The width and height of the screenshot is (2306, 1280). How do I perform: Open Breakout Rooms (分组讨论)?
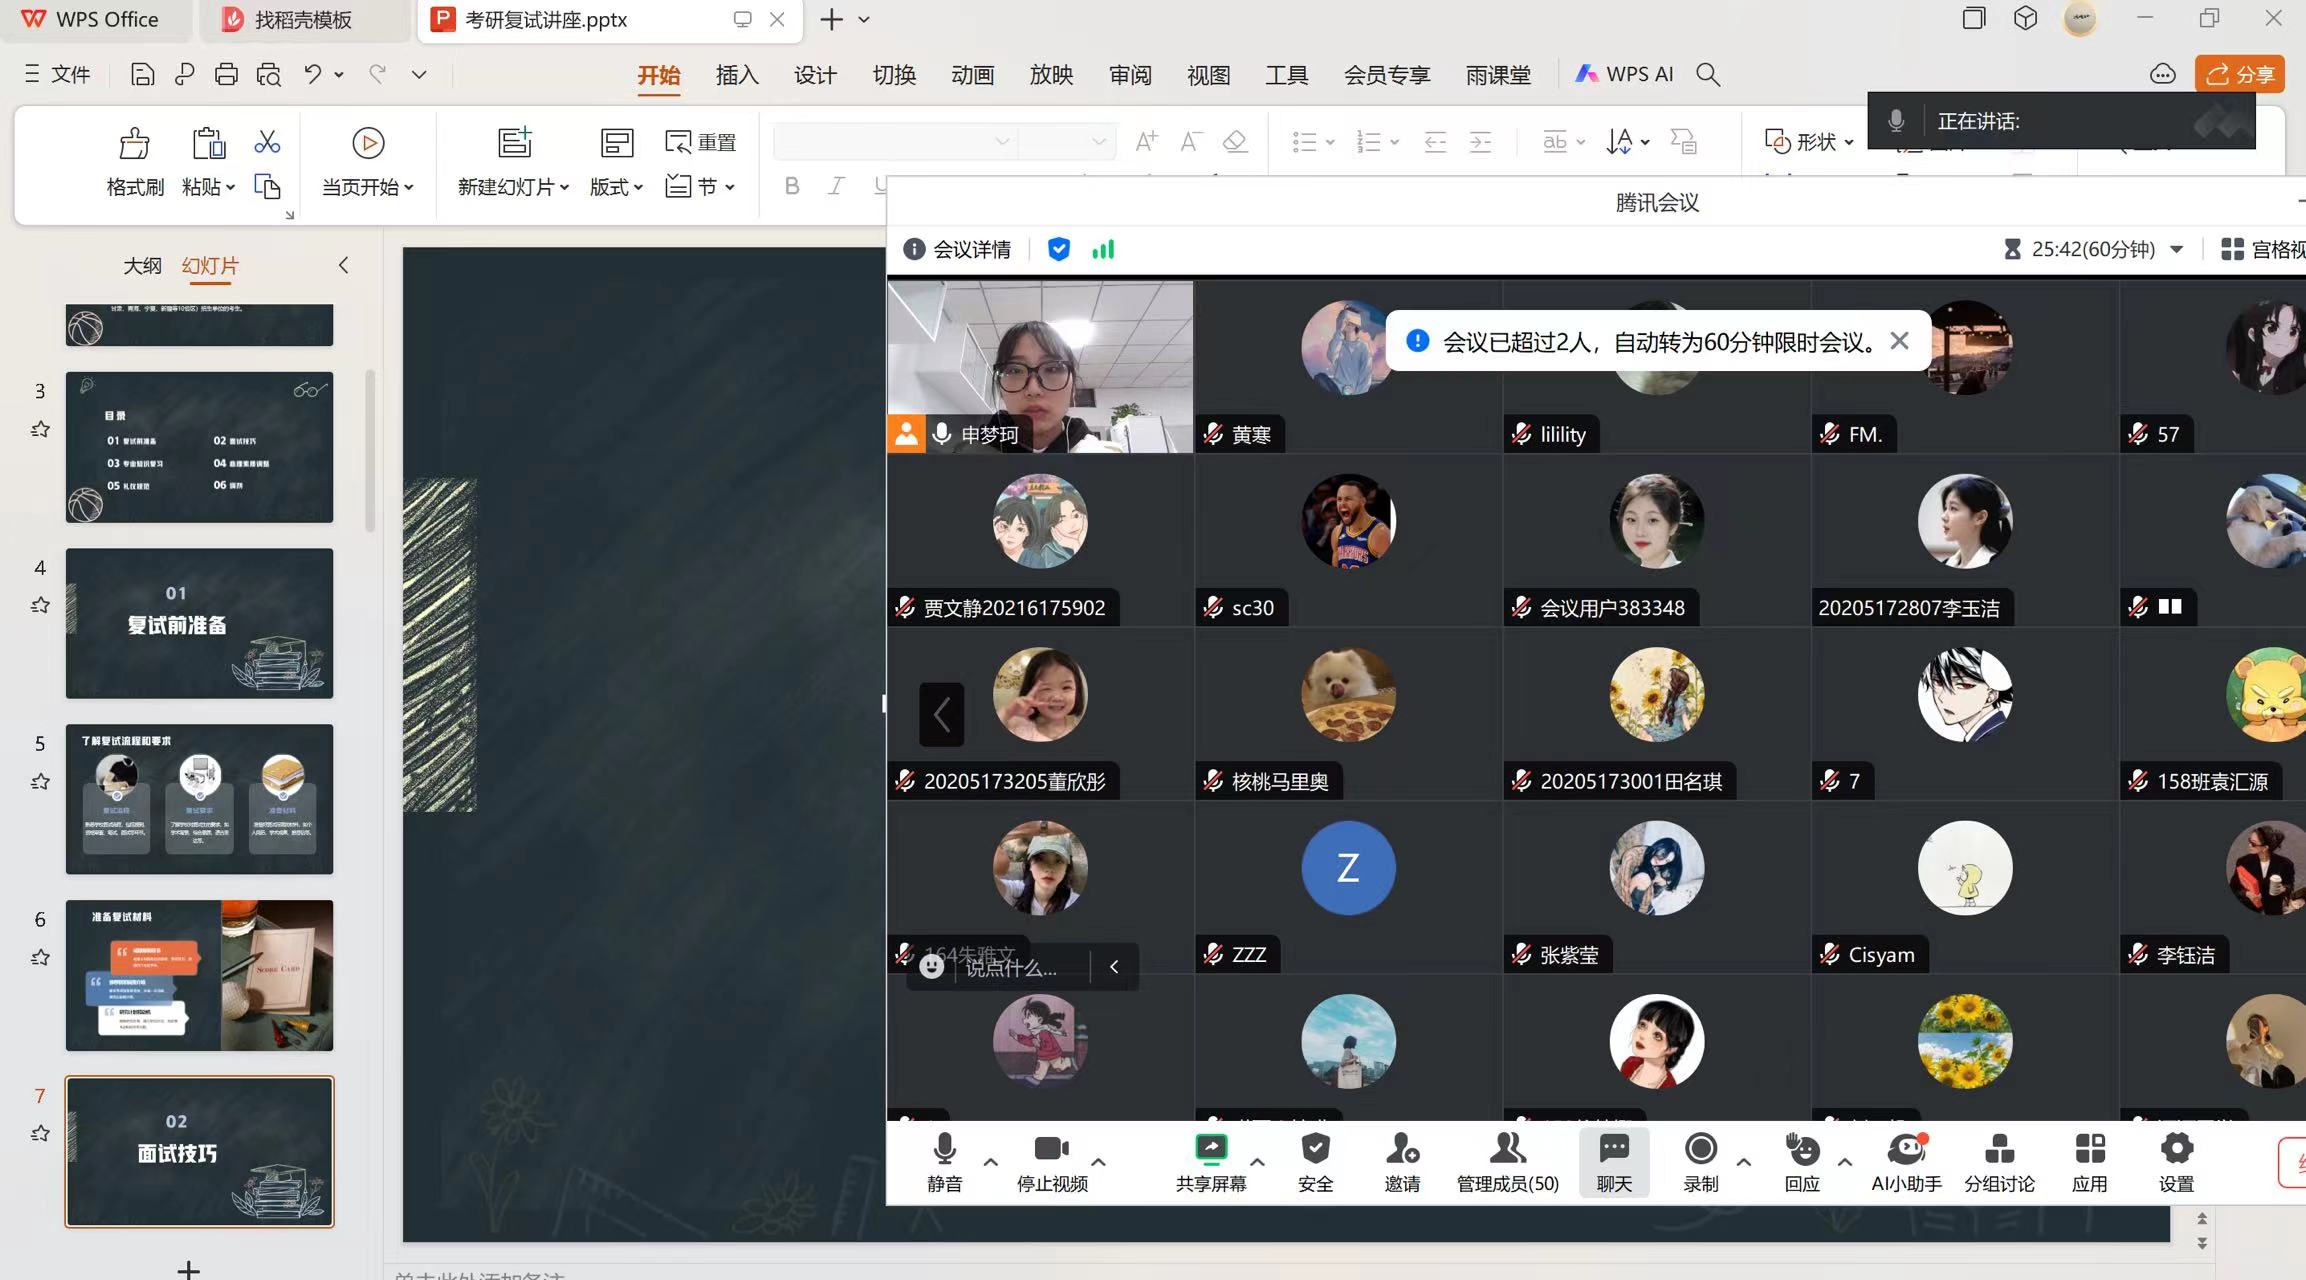[1998, 1150]
